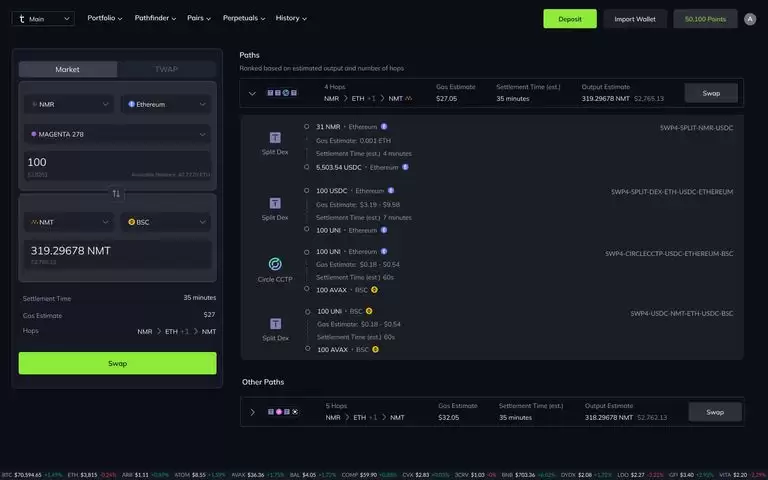Image resolution: width=768 pixels, height=480 pixels.
Task: Click the swap direction arrows icon
Action: 116,193
